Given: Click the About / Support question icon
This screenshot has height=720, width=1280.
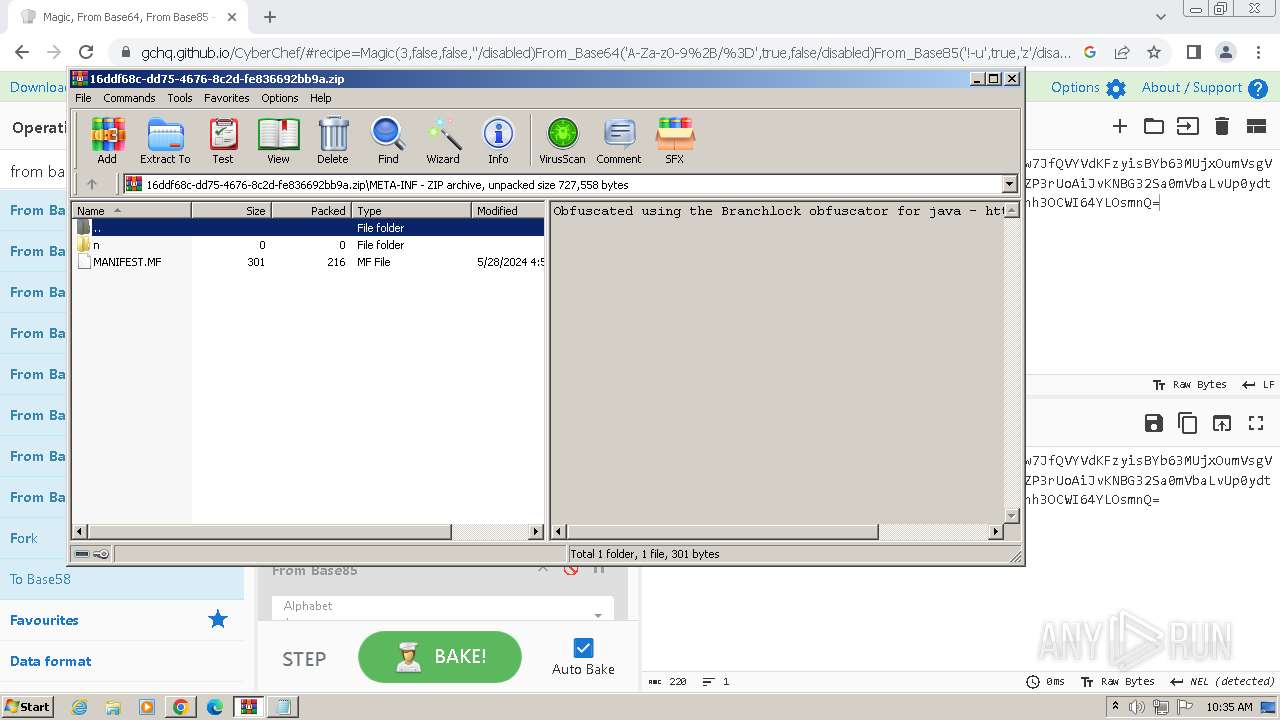Looking at the screenshot, I should 1258,88.
